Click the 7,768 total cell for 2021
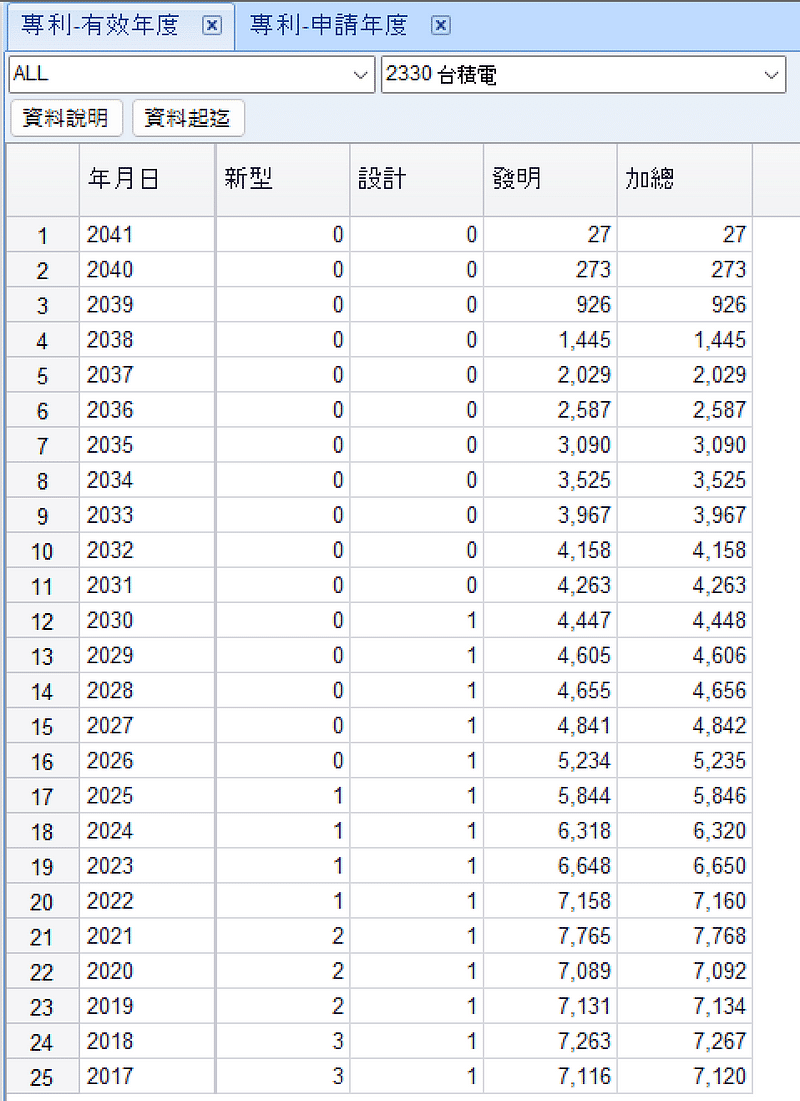Screen dimensions: 800x1101 683,937
